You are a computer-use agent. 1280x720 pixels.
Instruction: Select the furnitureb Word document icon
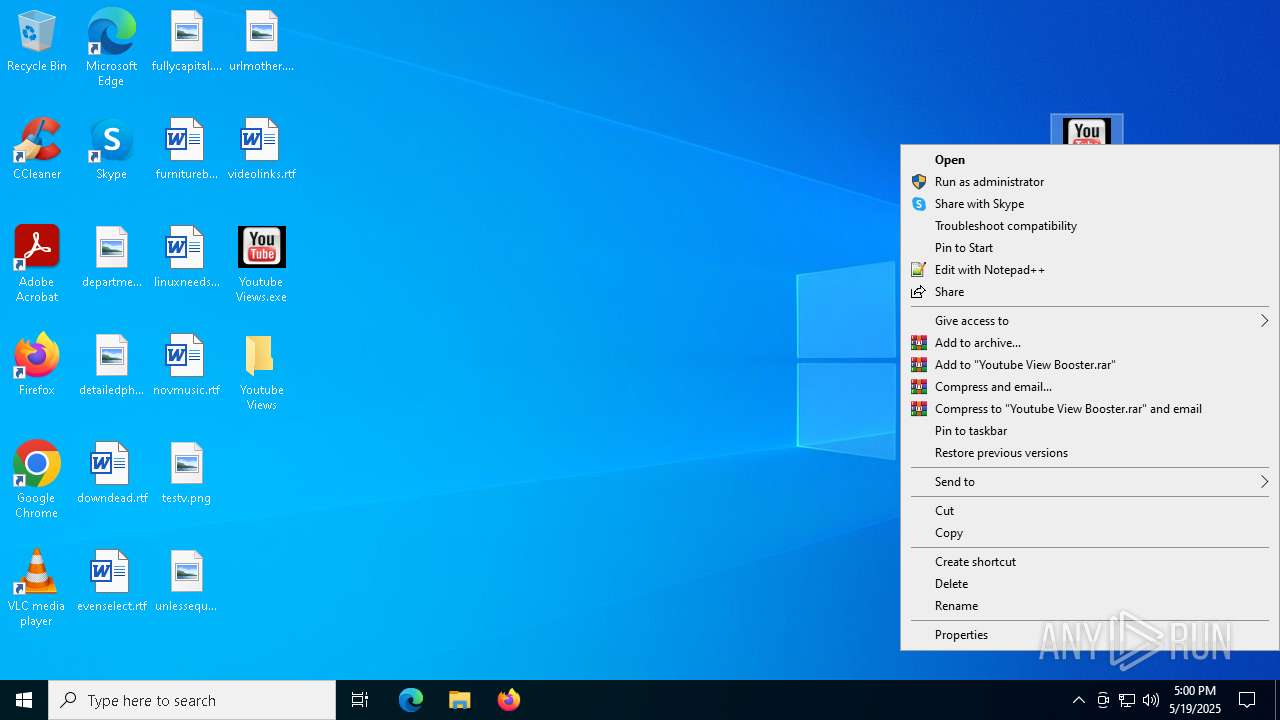[186, 150]
